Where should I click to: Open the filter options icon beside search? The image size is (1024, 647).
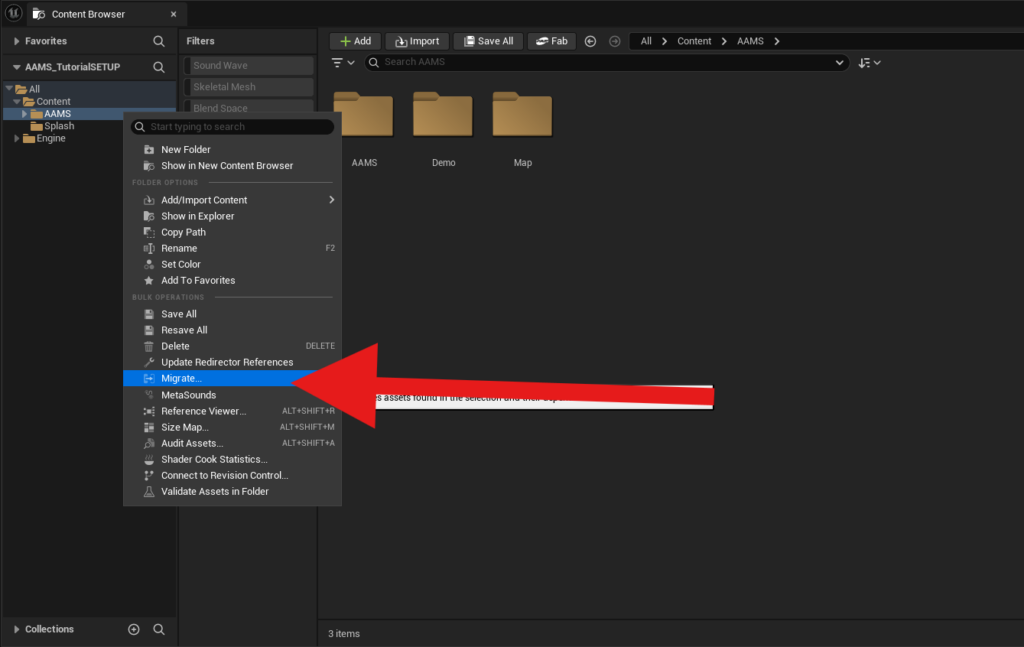[342, 62]
